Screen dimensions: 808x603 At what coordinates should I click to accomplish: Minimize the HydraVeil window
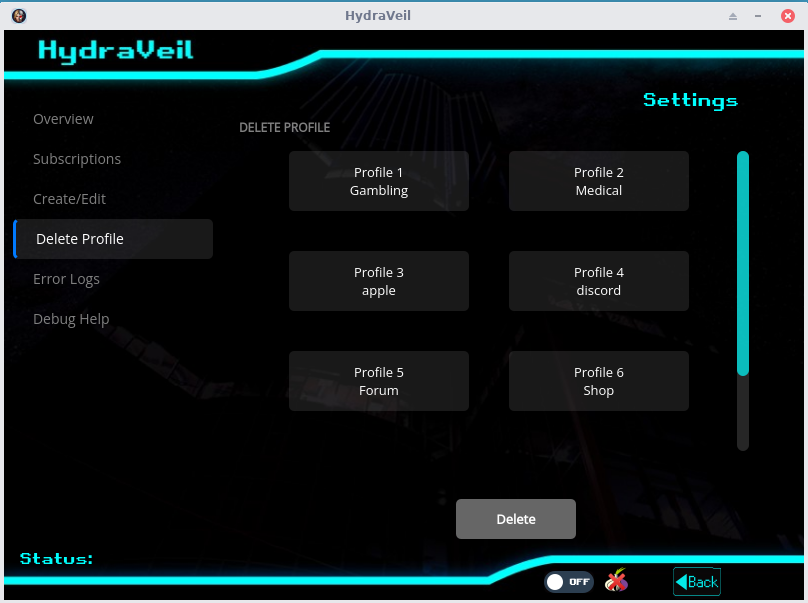click(x=759, y=16)
